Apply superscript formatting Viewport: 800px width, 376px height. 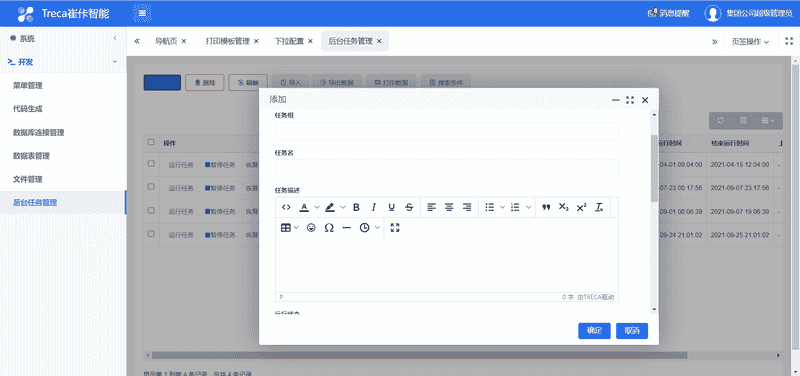(x=581, y=207)
